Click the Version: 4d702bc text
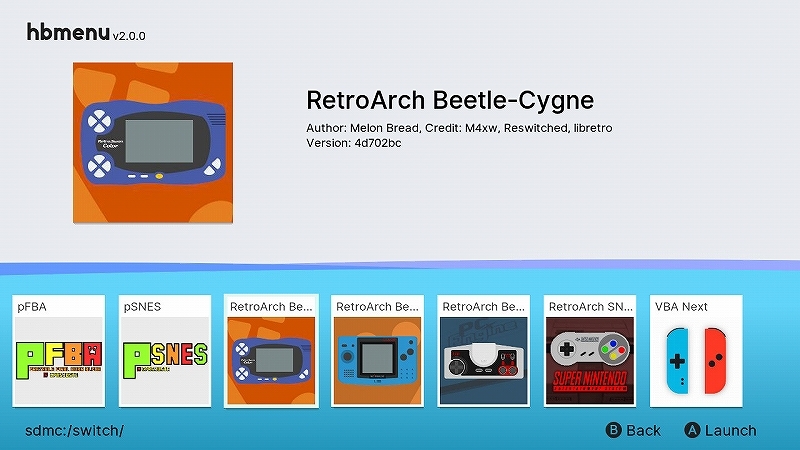The width and height of the screenshot is (800, 450). 354,143
